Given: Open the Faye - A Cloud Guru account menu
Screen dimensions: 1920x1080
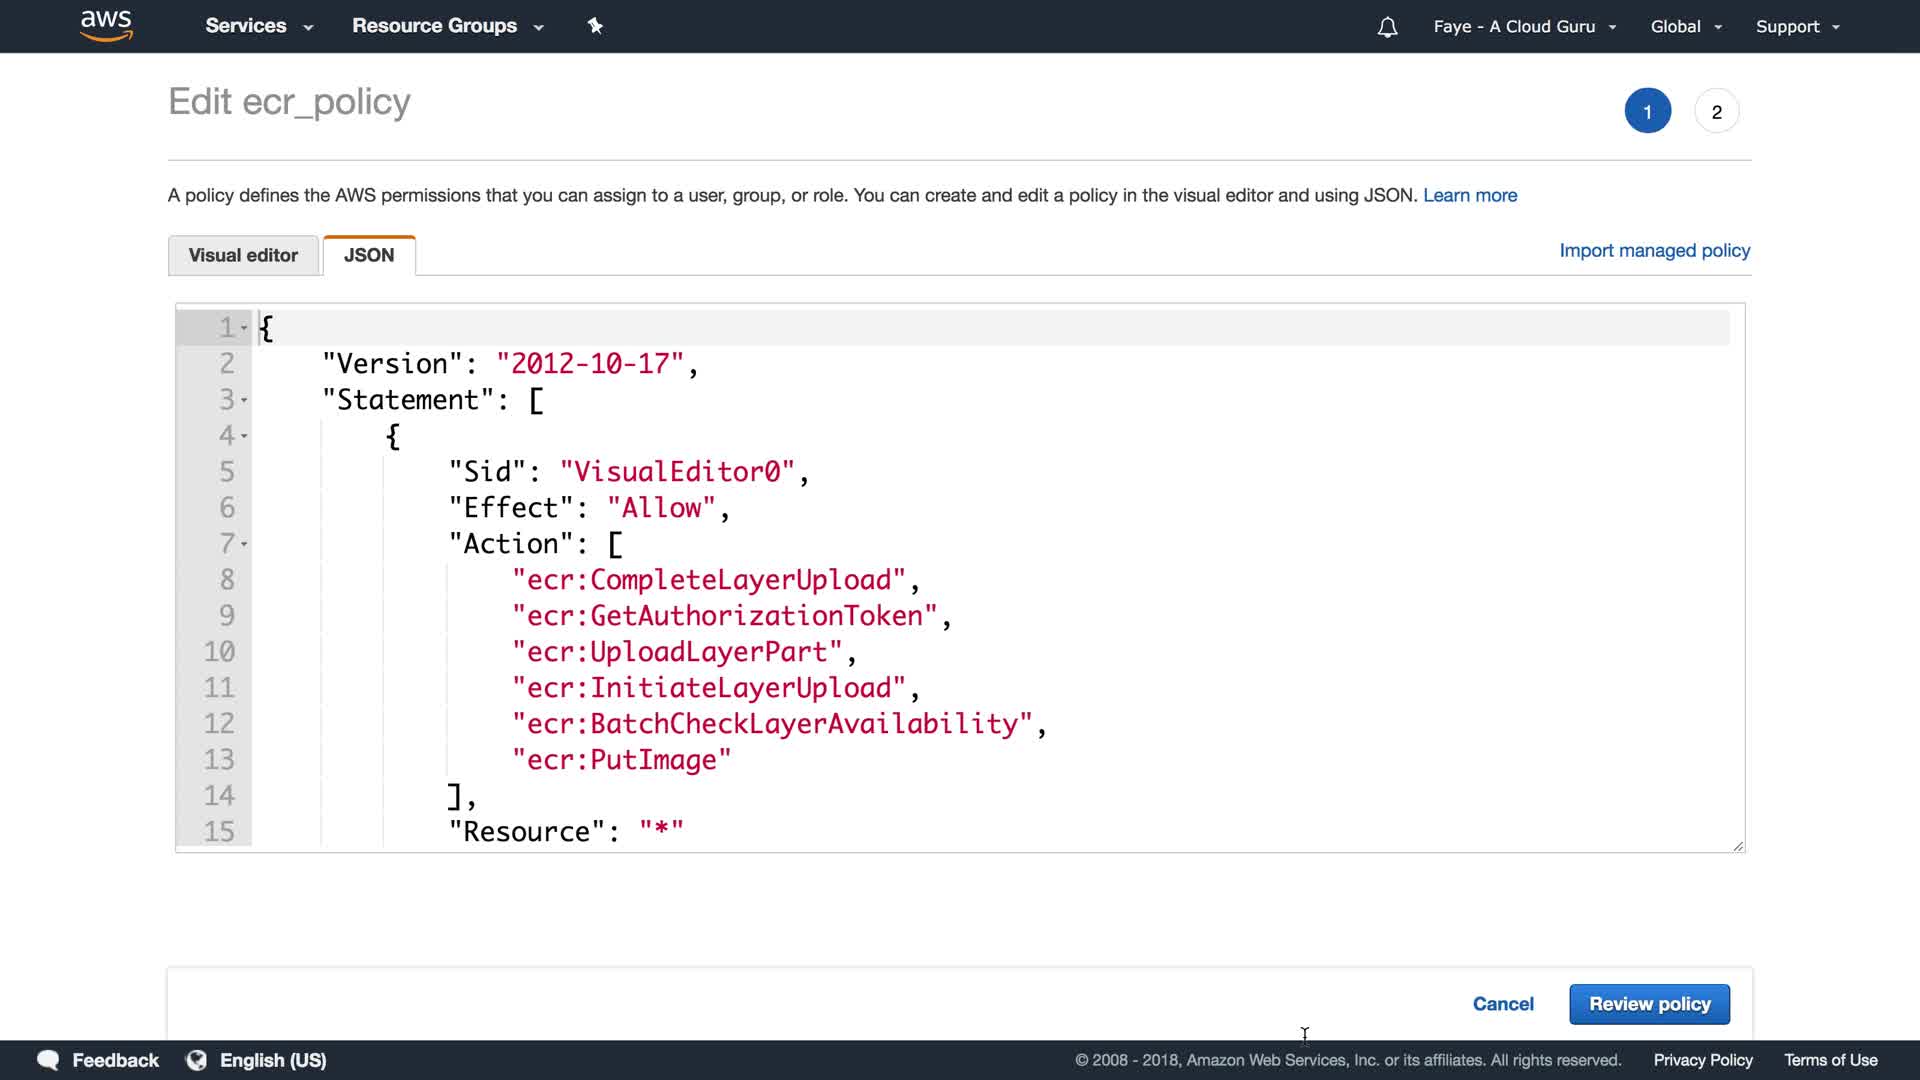Looking at the screenshot, I should 1524,27.
